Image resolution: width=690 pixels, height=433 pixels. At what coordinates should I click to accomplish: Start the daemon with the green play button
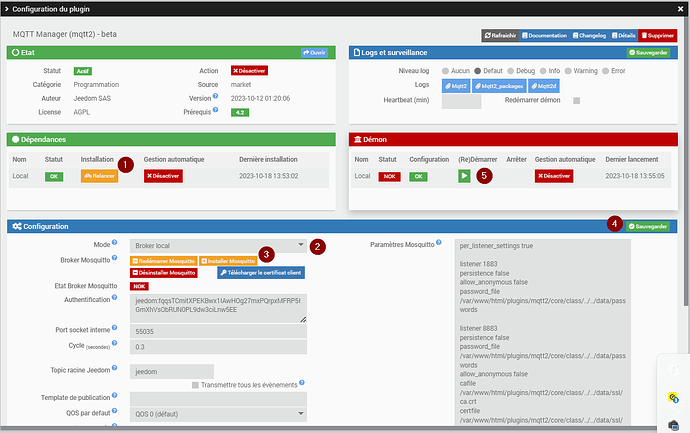tap(464, 176)
